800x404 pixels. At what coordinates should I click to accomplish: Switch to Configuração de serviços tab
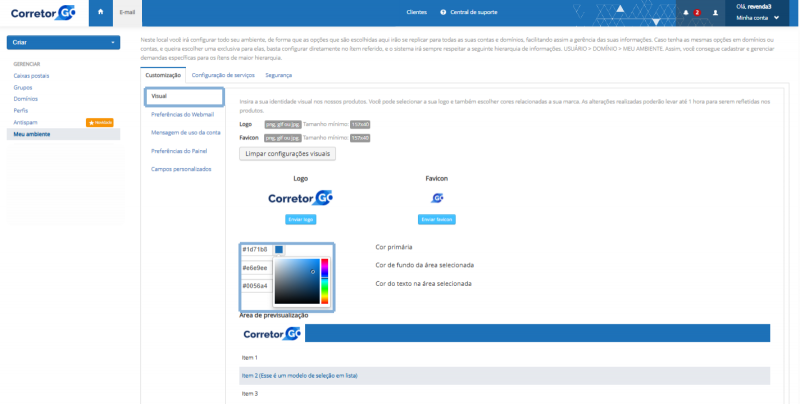(x=223, y=75)
